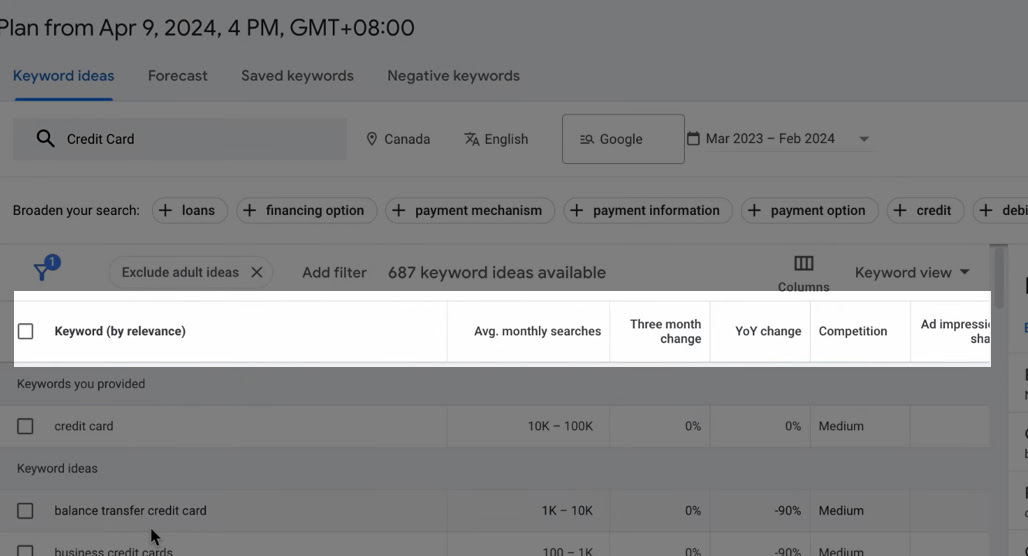Switch to Forecast tab

coord(178,76)
